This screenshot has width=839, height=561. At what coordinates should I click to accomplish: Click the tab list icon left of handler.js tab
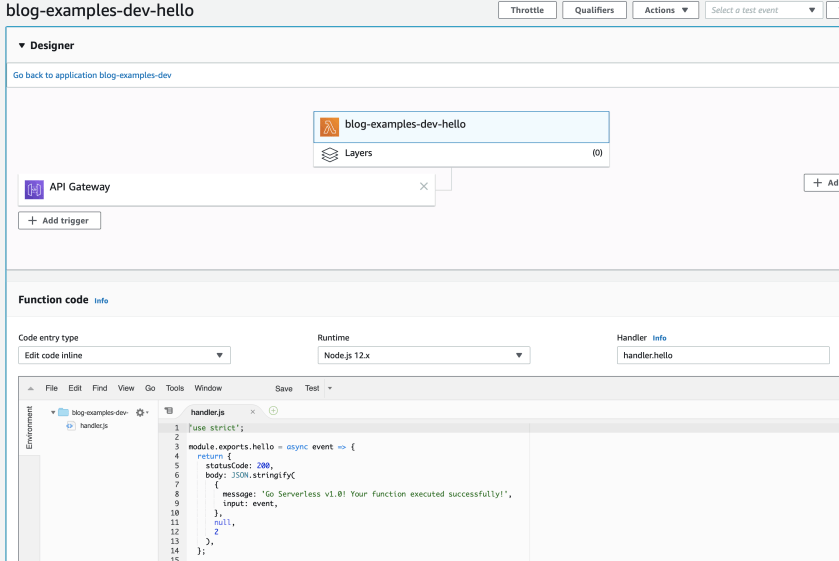(x=169, y=411)
